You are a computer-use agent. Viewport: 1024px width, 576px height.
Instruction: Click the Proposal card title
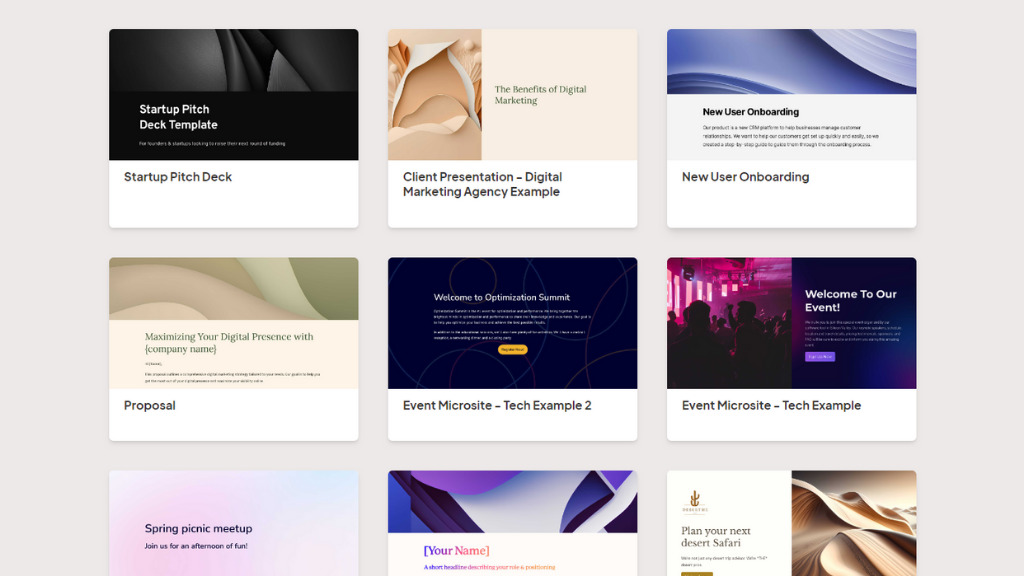(150, 406)
